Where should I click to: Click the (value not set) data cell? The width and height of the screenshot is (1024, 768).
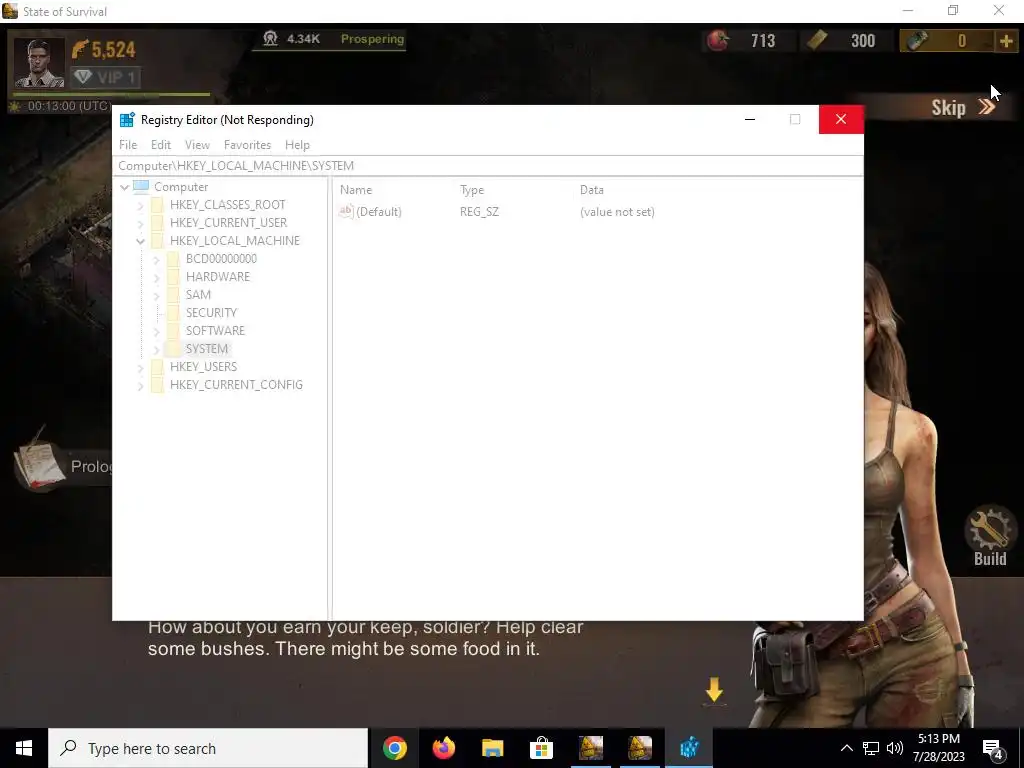pos(617,212)
